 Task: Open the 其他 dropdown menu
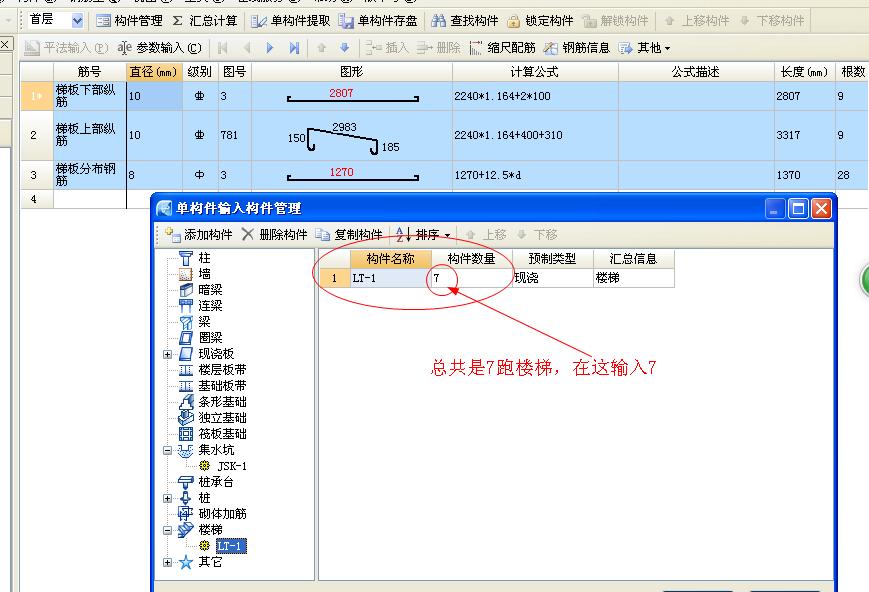click(x=645, y=48)
